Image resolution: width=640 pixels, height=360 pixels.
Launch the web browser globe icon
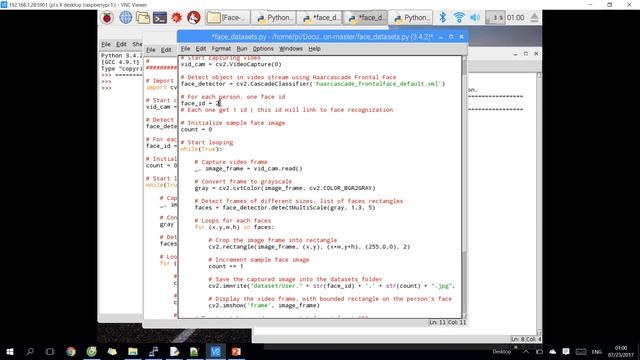point(125,18)
